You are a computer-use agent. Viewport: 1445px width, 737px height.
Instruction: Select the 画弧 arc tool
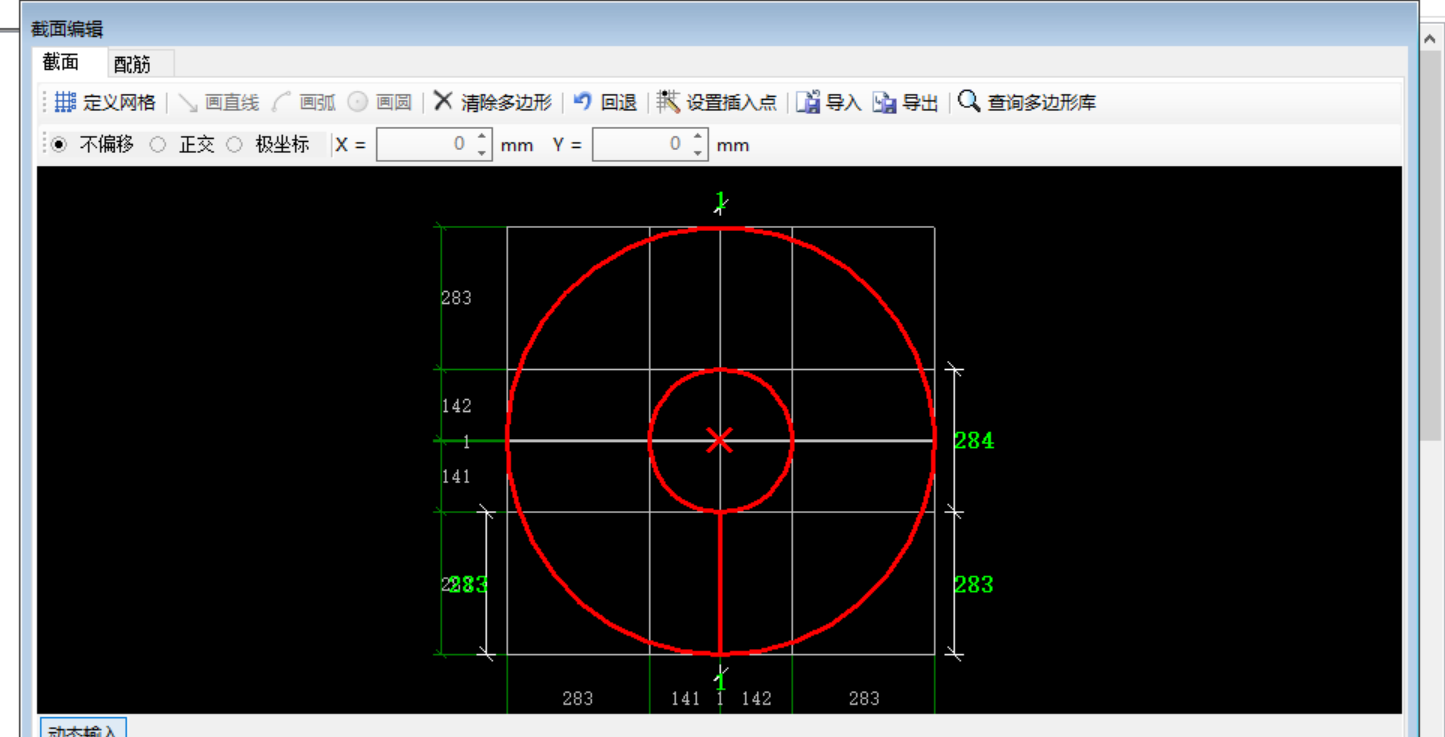(x=304, y=102)
